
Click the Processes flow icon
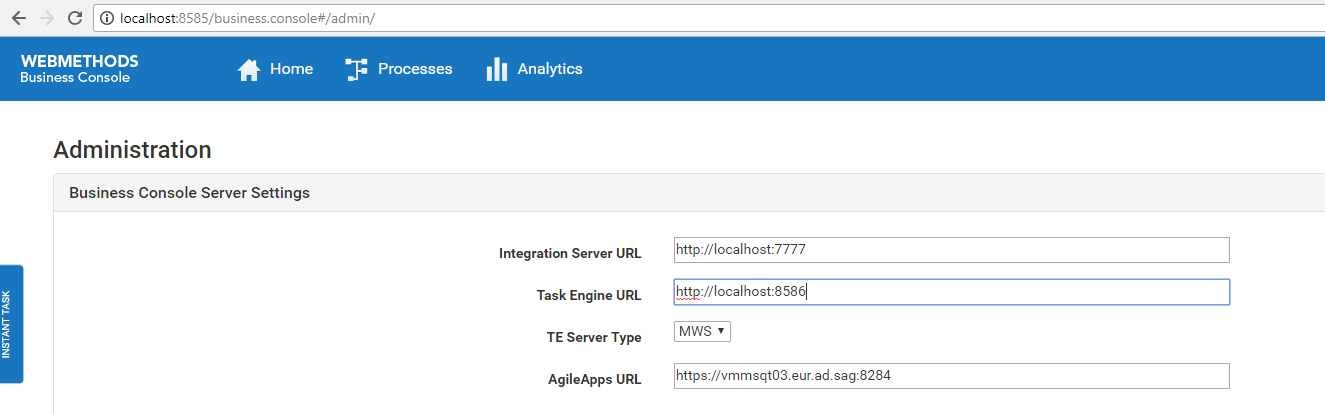pos(356,69)
